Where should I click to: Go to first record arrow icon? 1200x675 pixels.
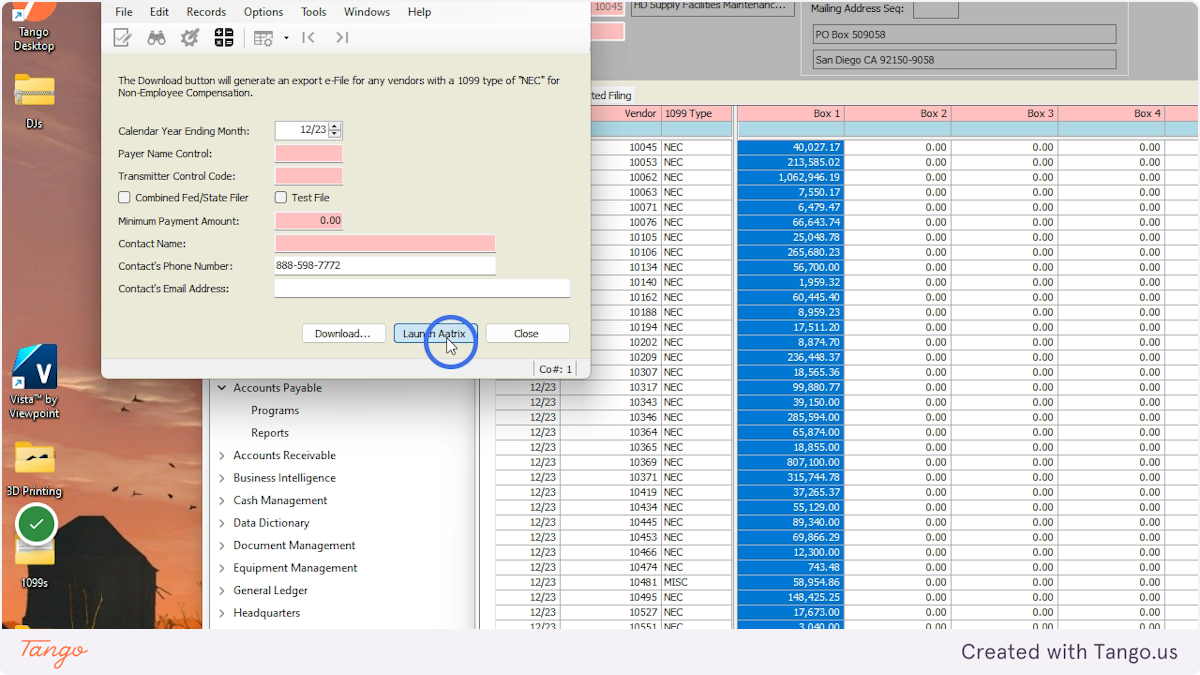[x=309, y=38]
